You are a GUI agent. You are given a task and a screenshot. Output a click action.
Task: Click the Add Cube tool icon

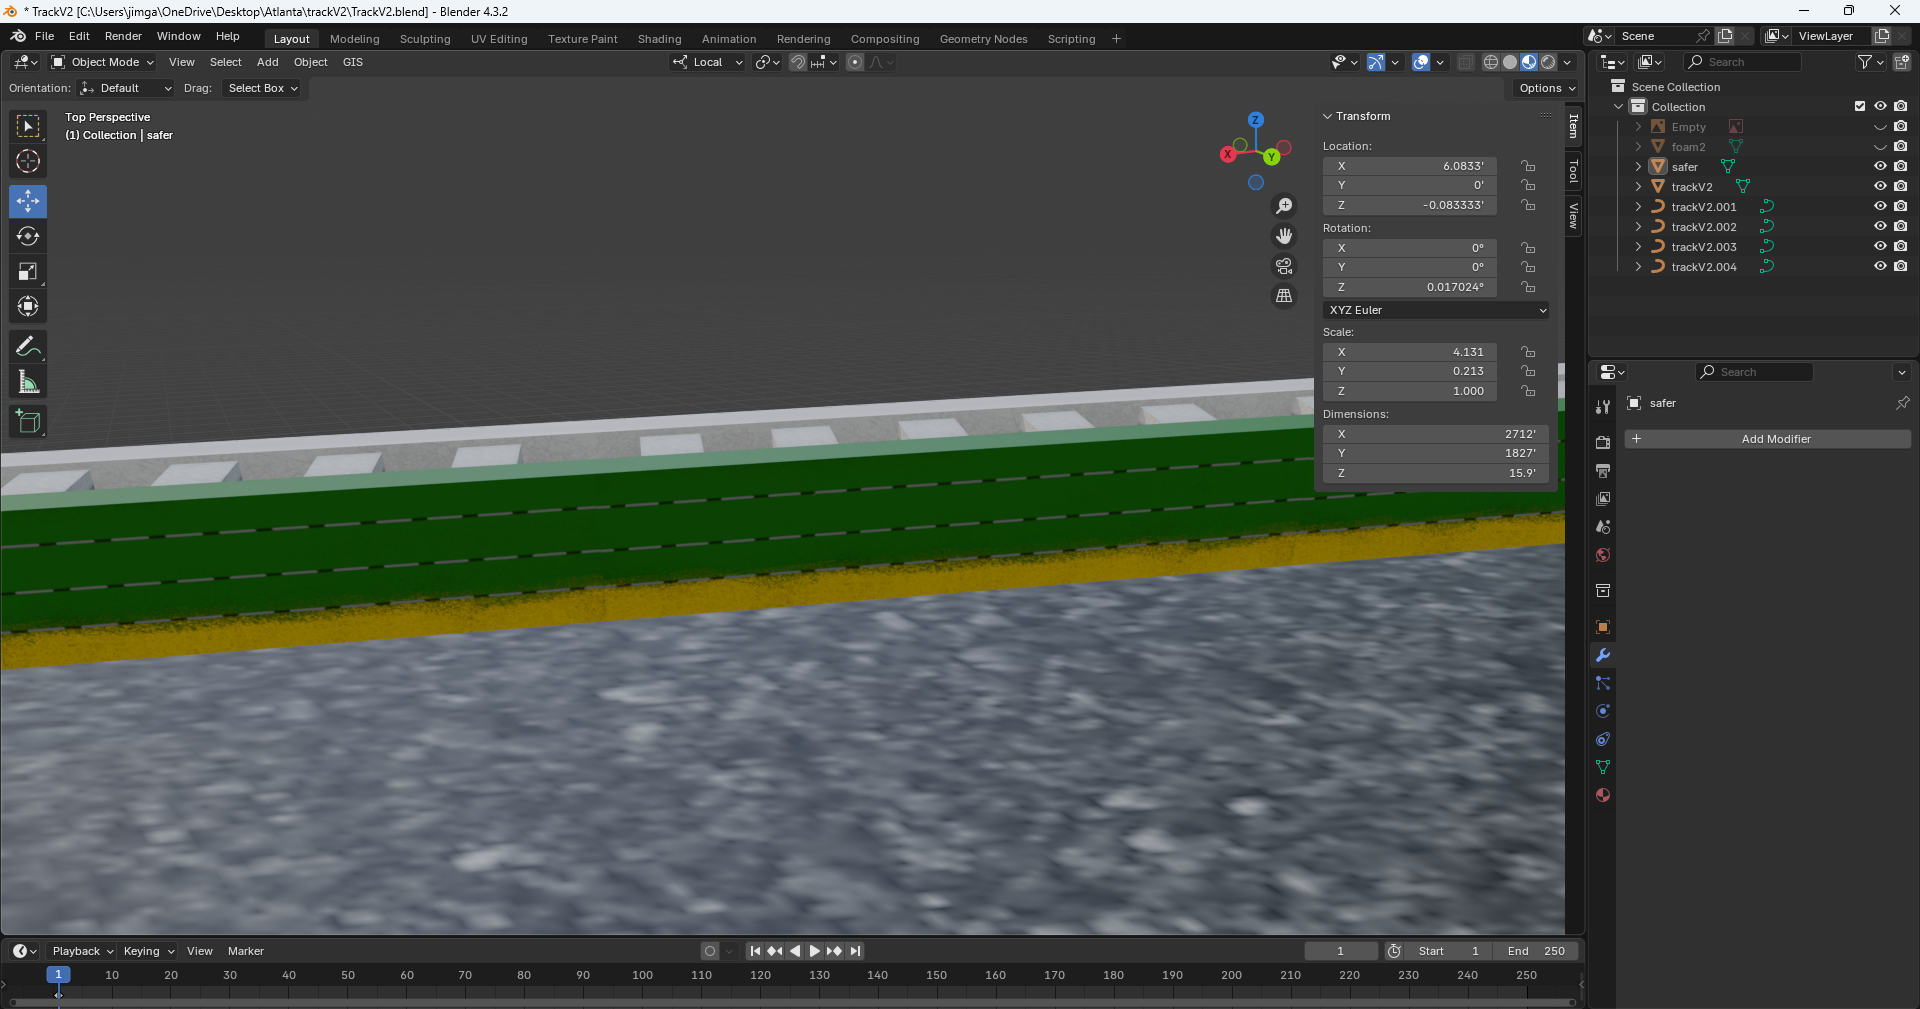[28, 422]
